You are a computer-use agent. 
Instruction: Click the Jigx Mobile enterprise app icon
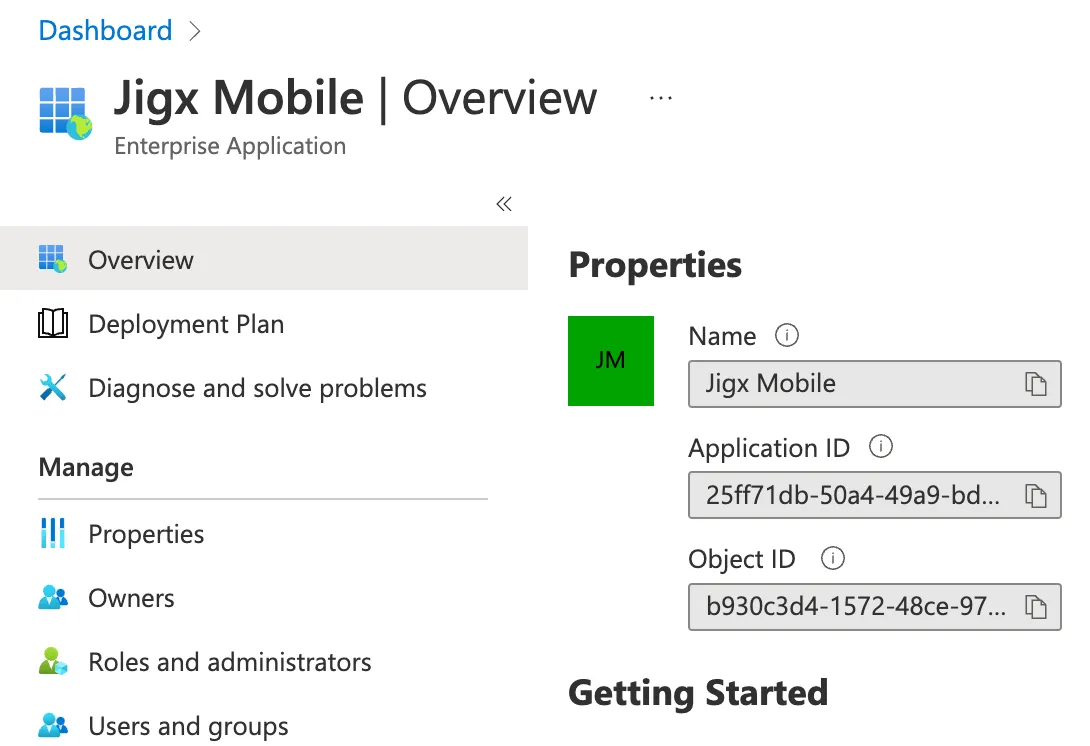click(x=65, y=113)
